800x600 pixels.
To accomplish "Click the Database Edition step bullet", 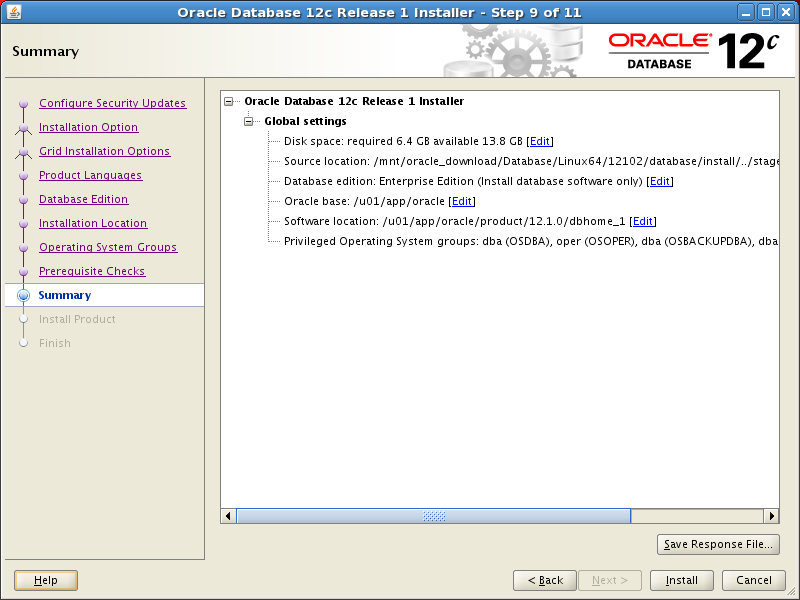I will pos(23,199).
